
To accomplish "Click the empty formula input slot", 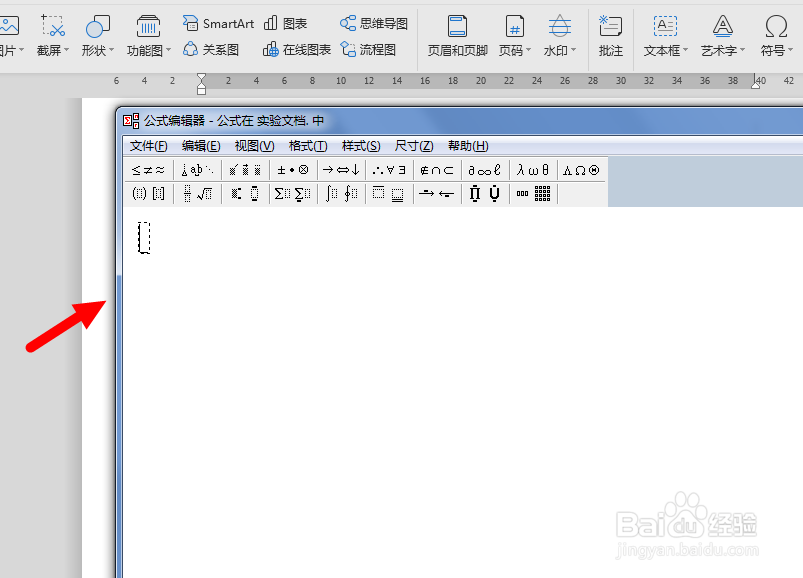I will (144, 238).
